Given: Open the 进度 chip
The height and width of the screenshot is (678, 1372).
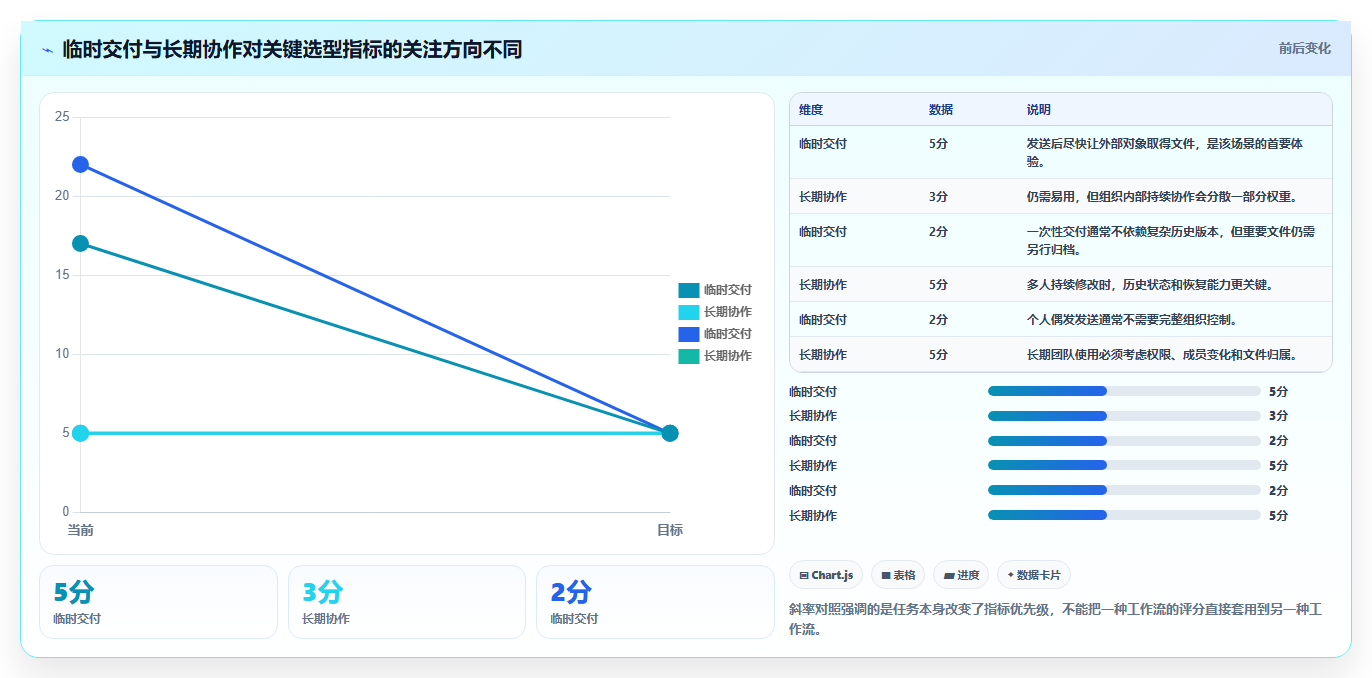Looking at the screenshot, I should tap(961, 575).
